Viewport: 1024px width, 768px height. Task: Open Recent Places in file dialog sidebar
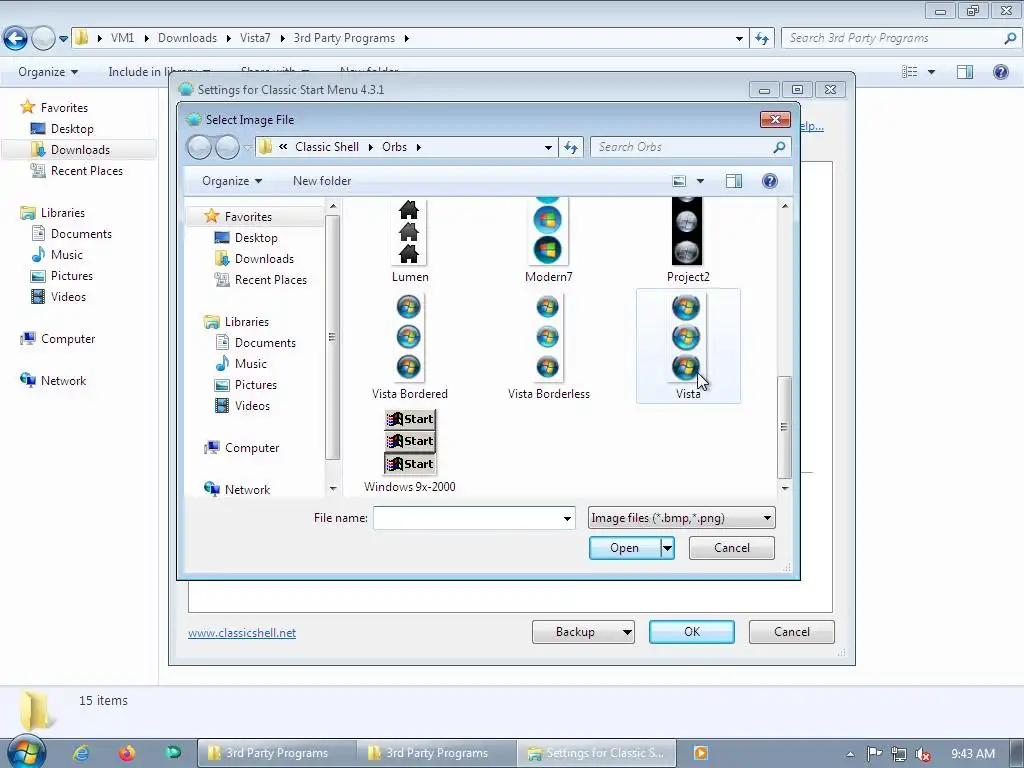(270, 280)
